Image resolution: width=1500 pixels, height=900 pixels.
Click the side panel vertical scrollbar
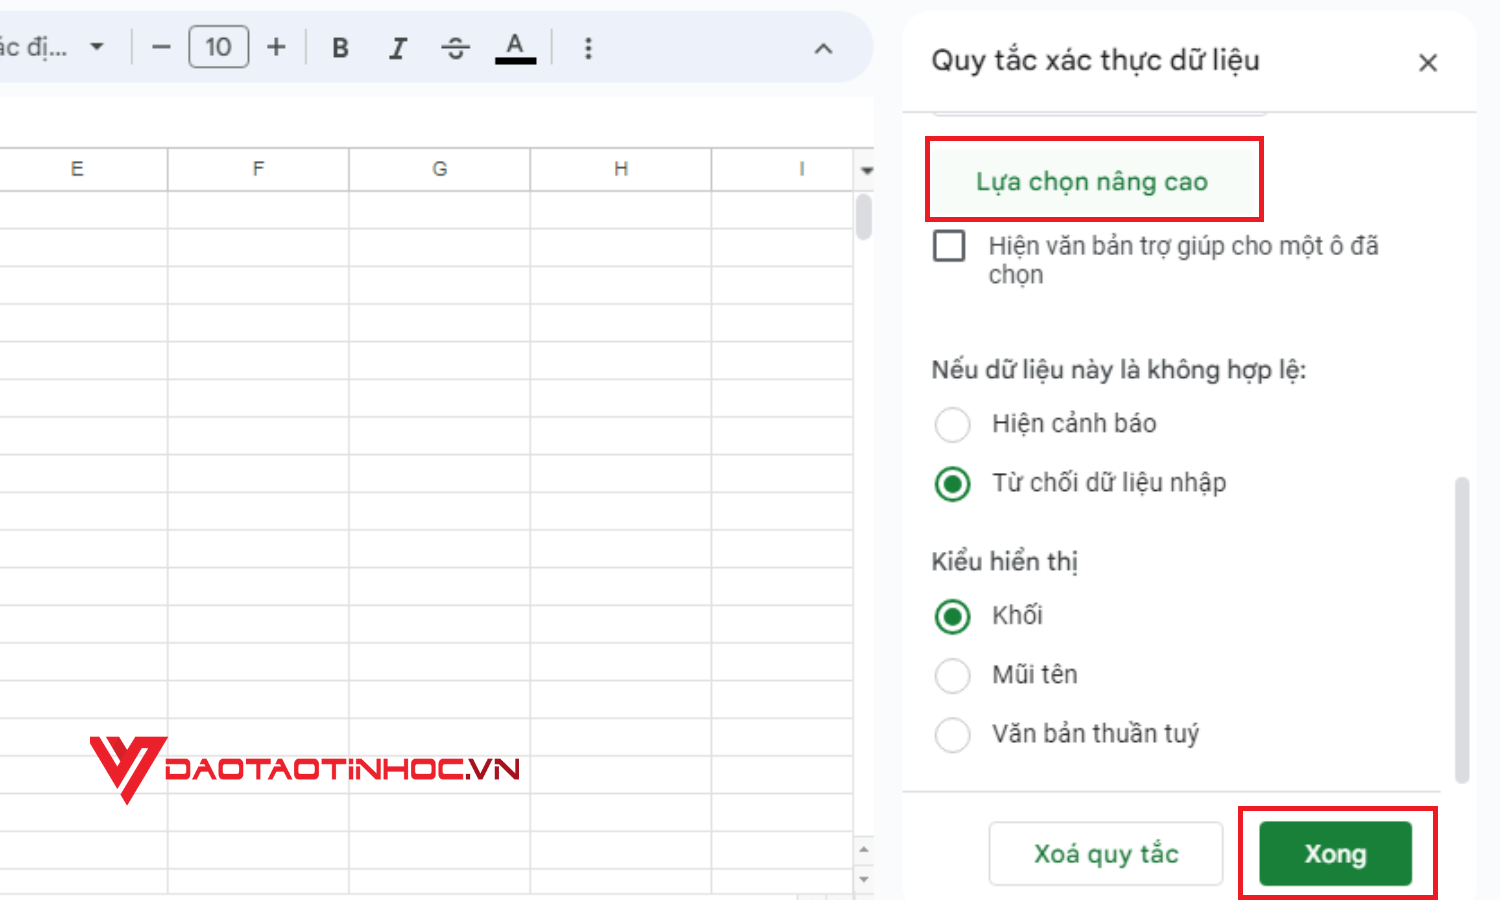tap(1462, 630)
